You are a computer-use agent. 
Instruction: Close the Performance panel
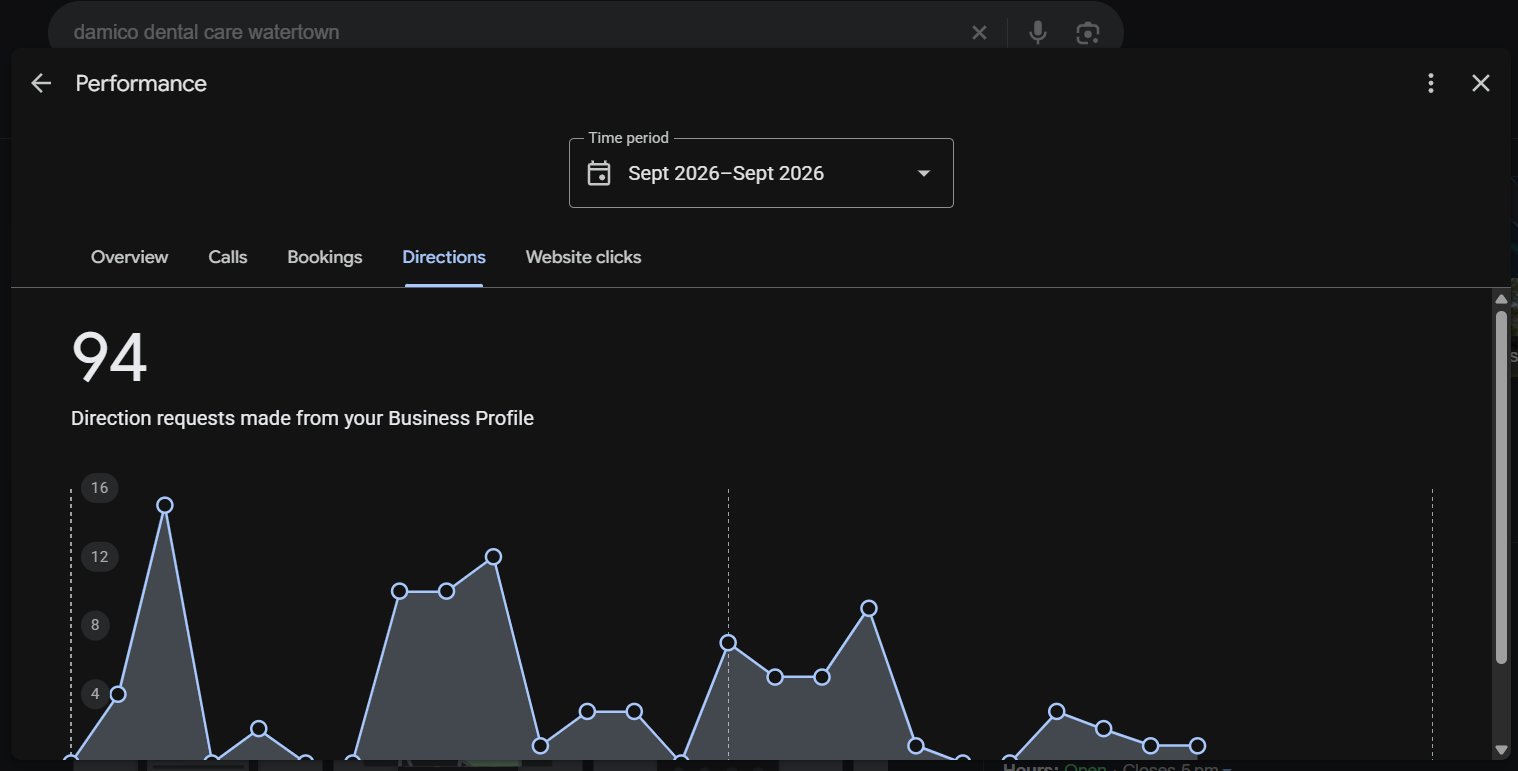1481,84
